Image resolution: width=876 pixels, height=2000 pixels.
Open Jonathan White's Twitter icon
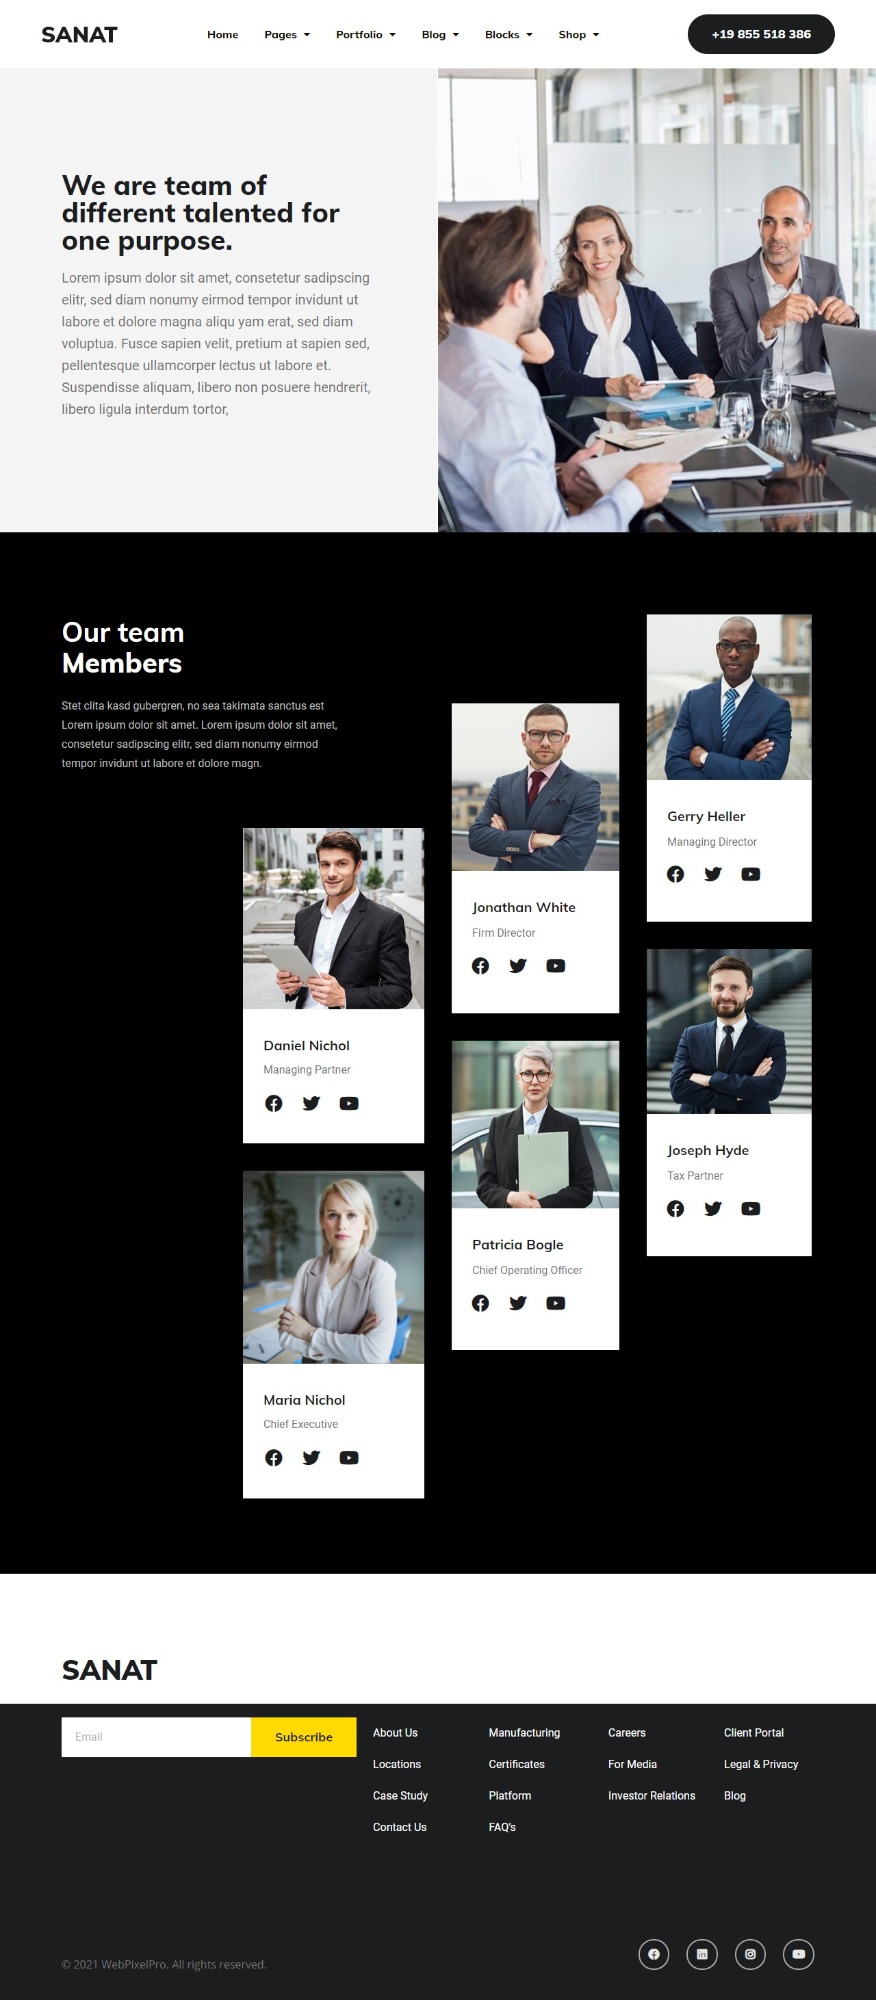[x=518, y=966]
